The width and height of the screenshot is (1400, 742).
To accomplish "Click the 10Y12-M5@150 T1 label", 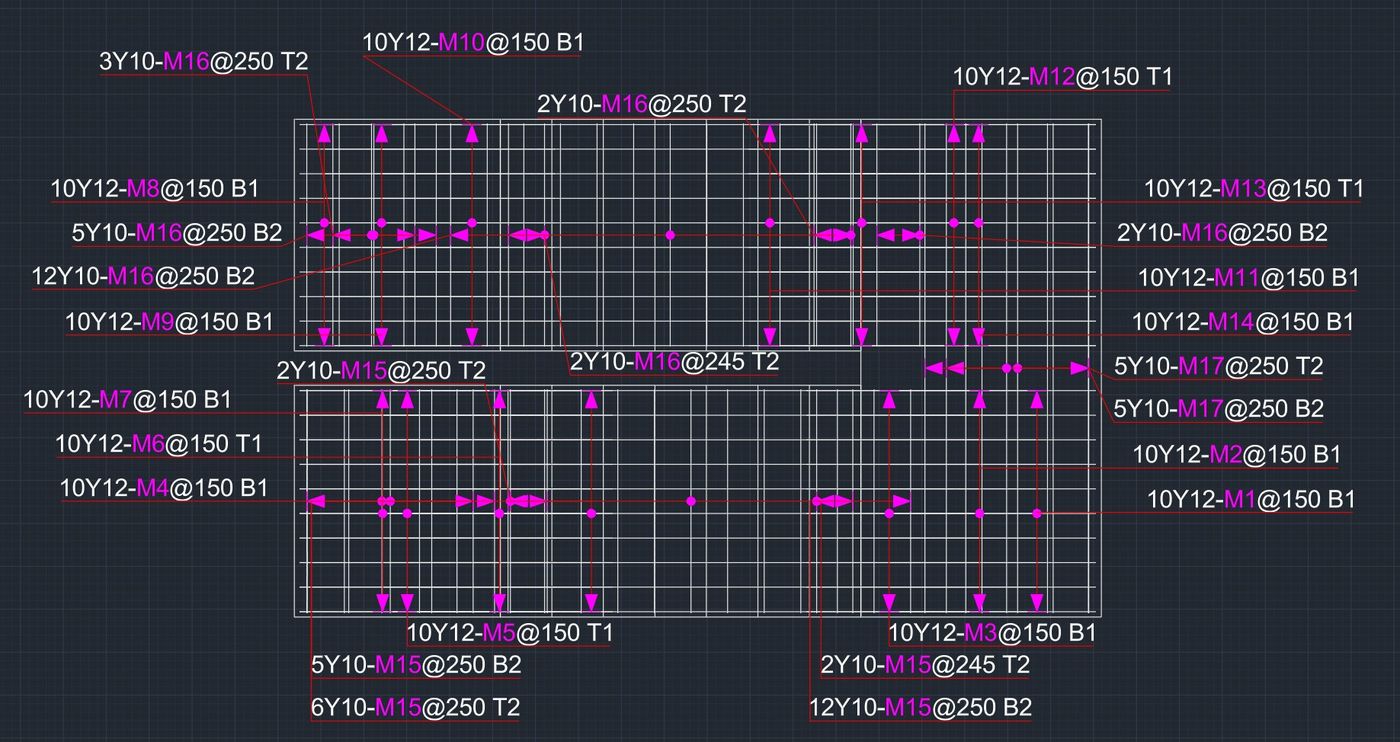I will (x=510, y=633).
